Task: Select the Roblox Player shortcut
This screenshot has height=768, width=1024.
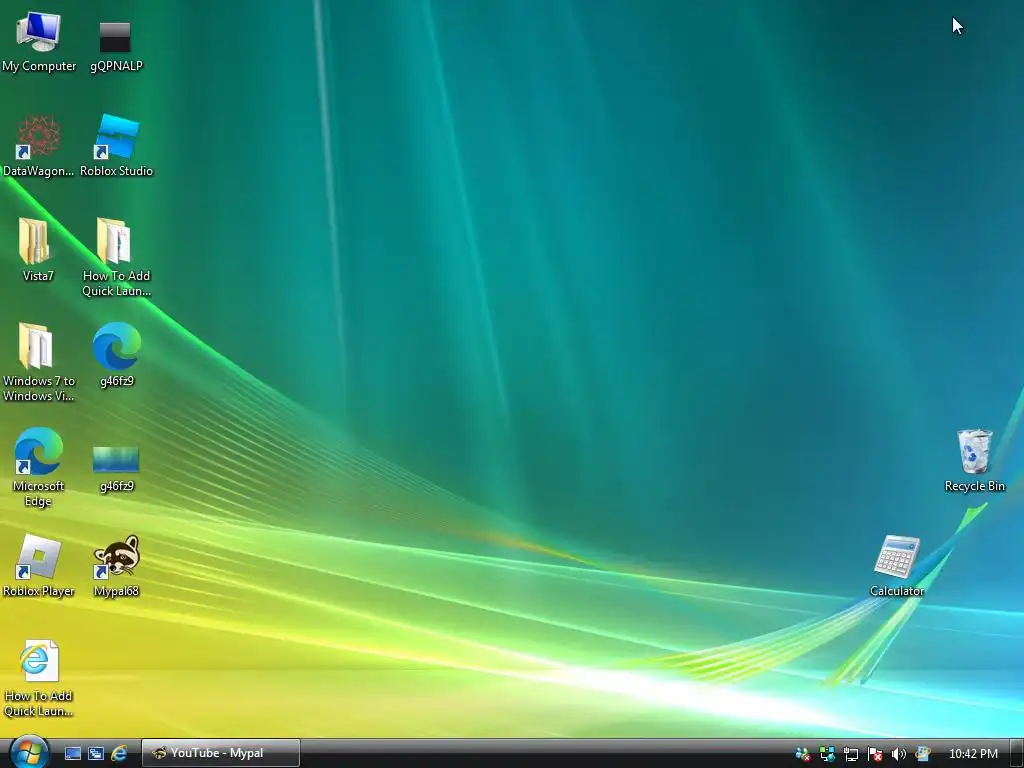Action: point(39,566)
